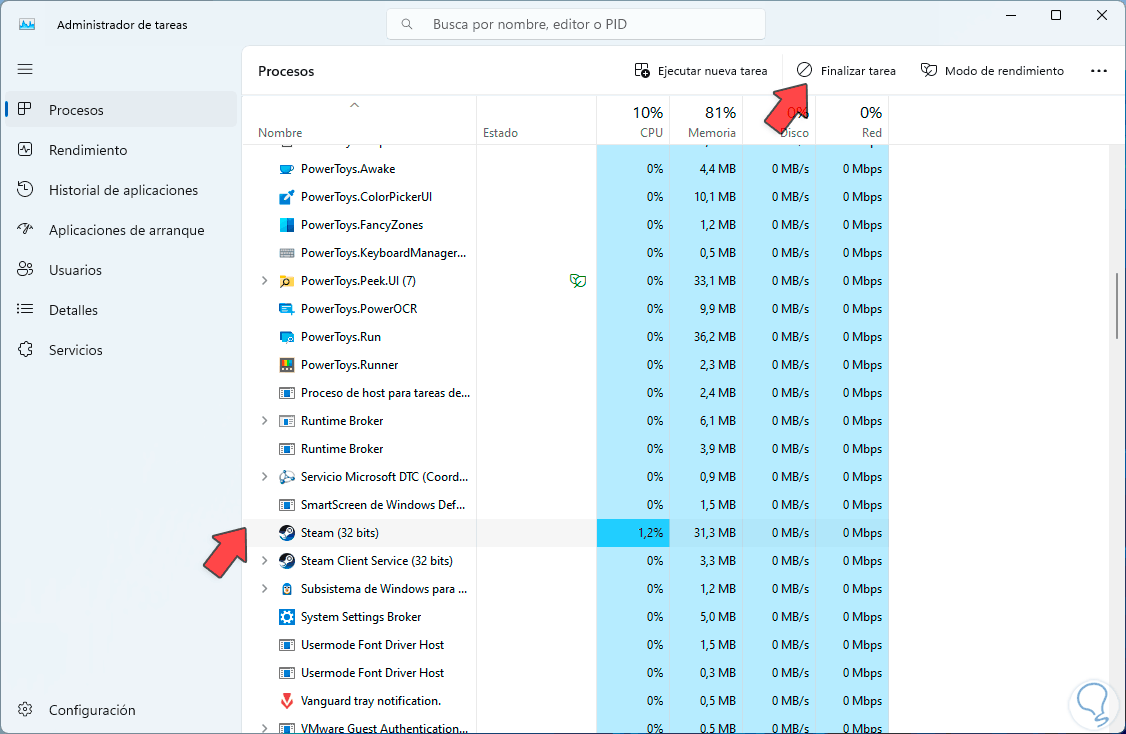1126x734 pixels.
Task: Click the PowerToys.PowerOCR icon
Action: point(287,310)
